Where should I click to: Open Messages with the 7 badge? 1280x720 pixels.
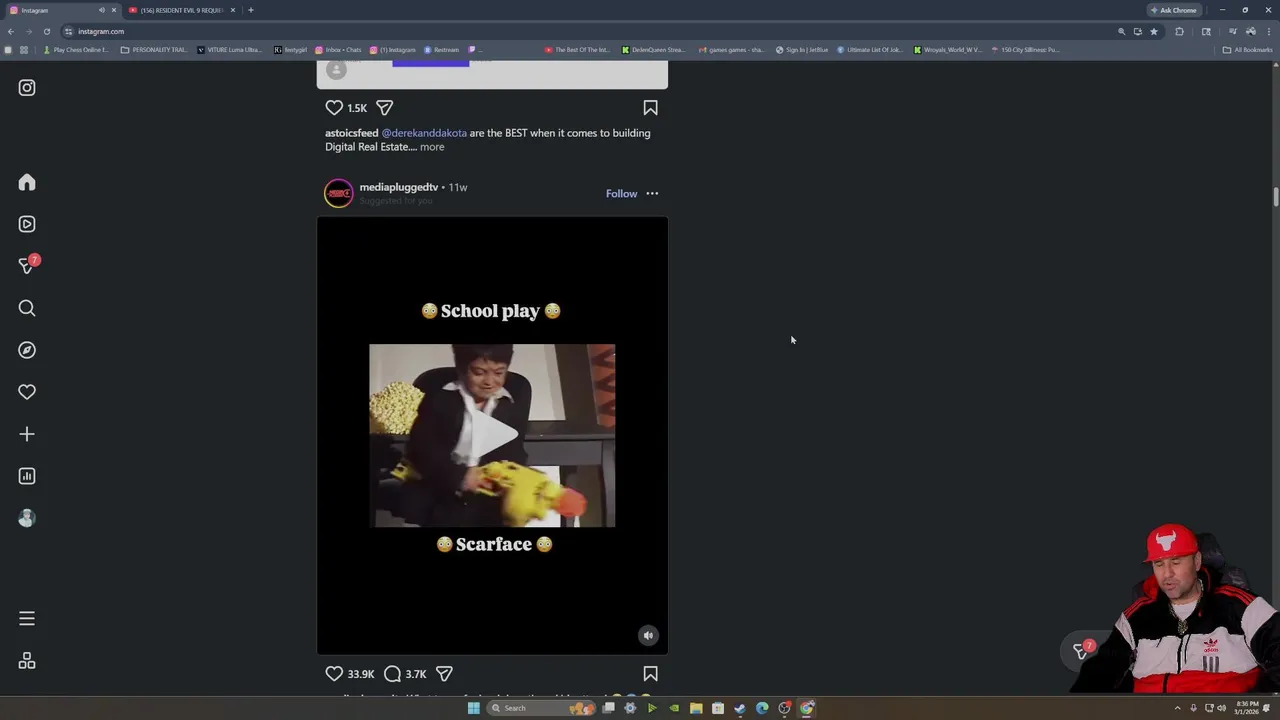click(x=27, y=265)
